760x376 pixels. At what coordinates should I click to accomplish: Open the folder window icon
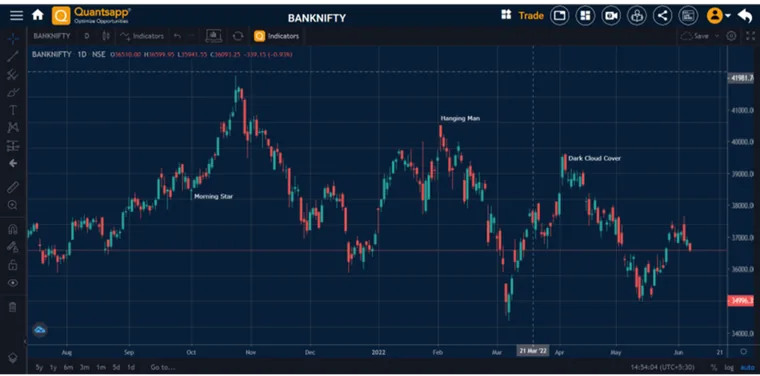pyautogui.click(x=559, y=16)
